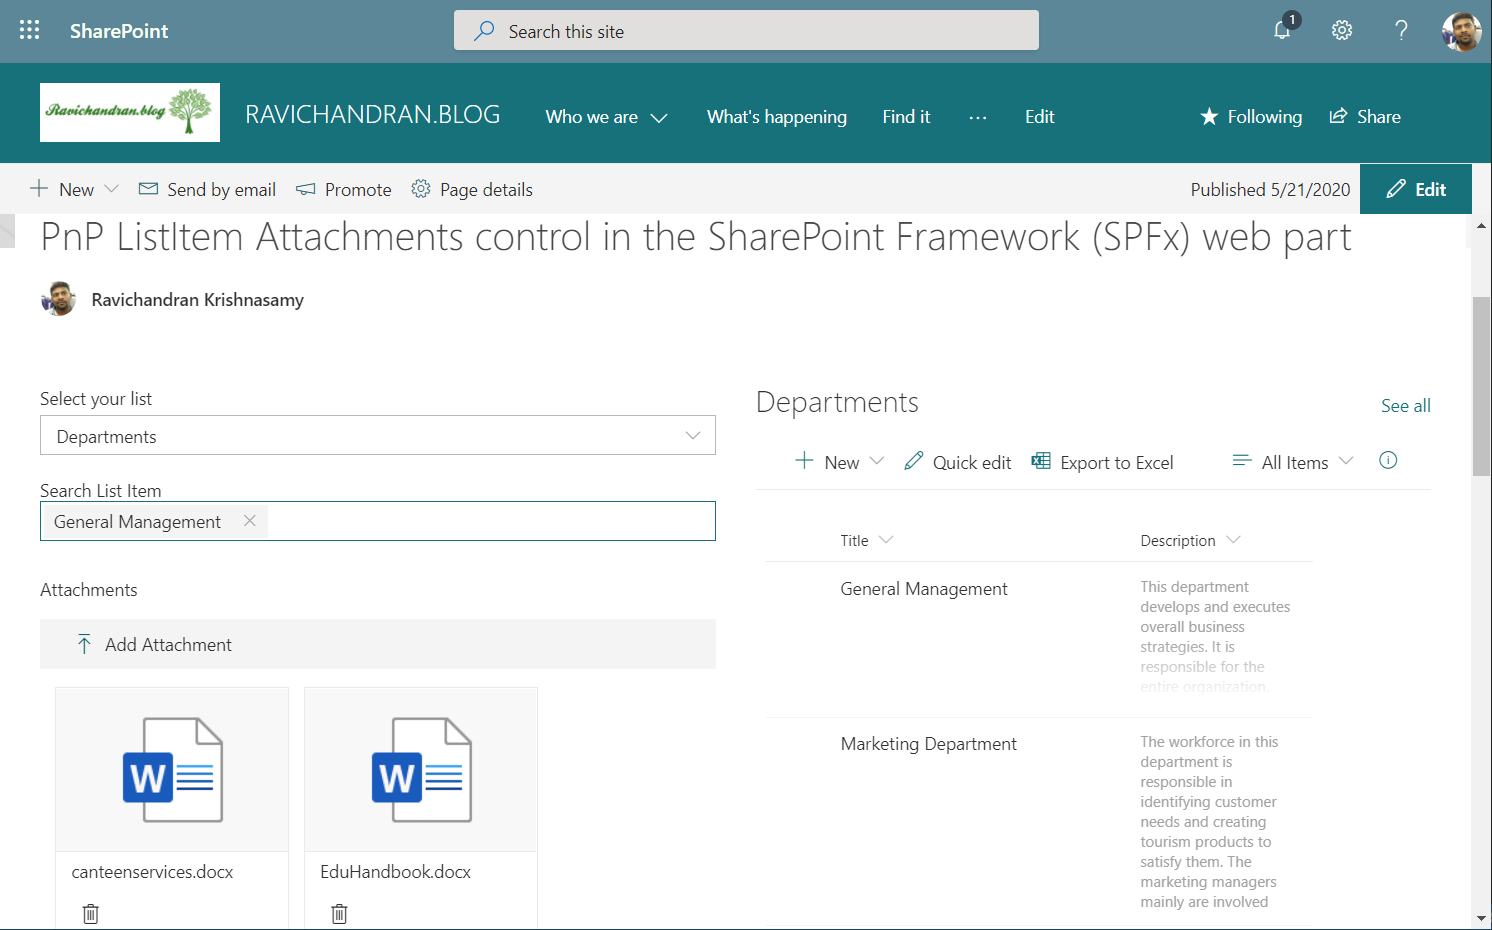Viewport: 1492px width, 930px height.
Task: Delete canteenservices.docx with the trash icon
Action: [91, 913]
